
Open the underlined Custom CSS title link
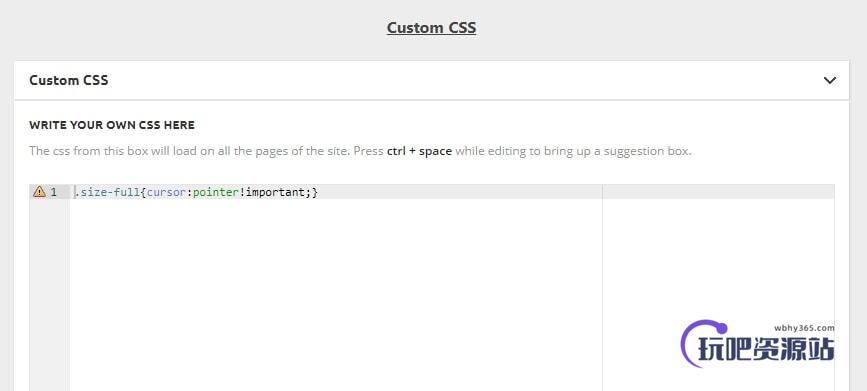point(431,28)
